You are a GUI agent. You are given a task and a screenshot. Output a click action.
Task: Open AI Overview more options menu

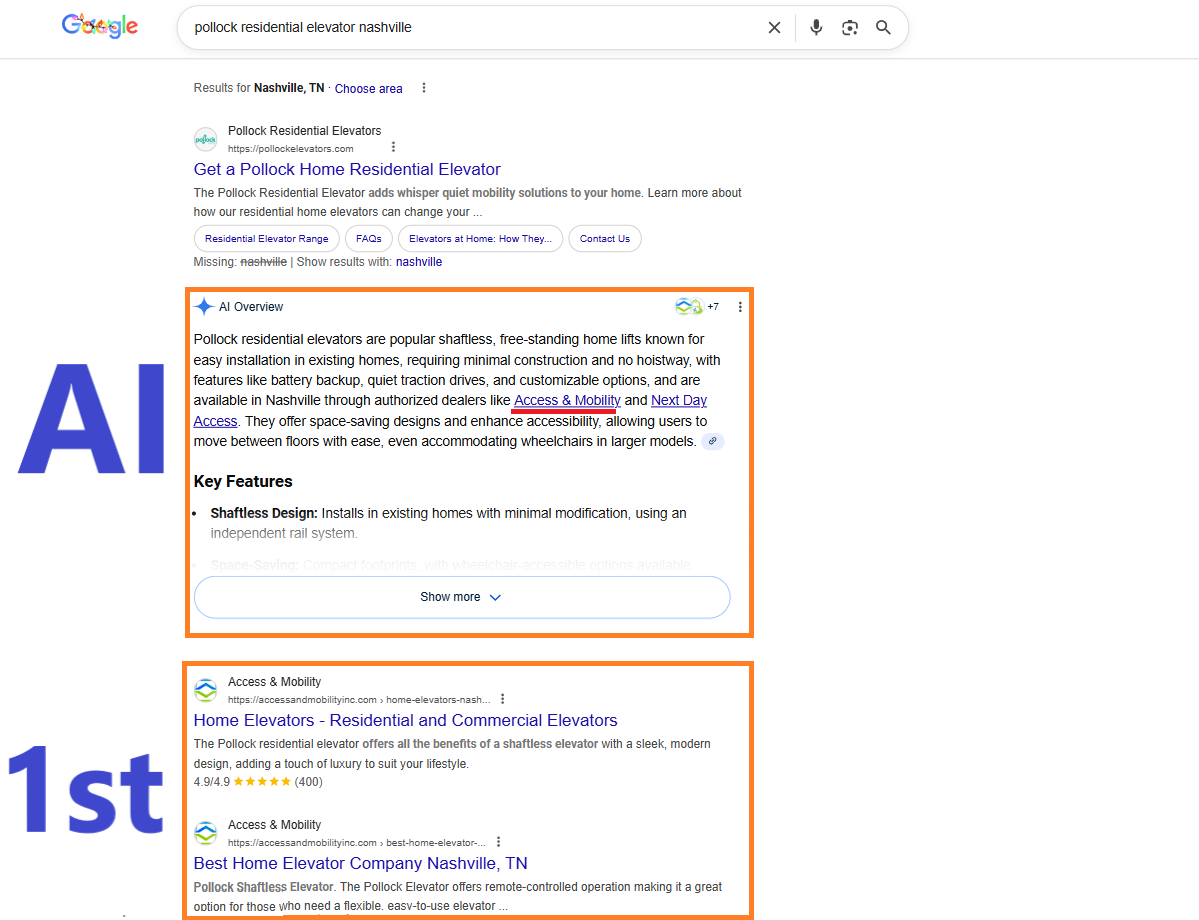pos(739,307)
